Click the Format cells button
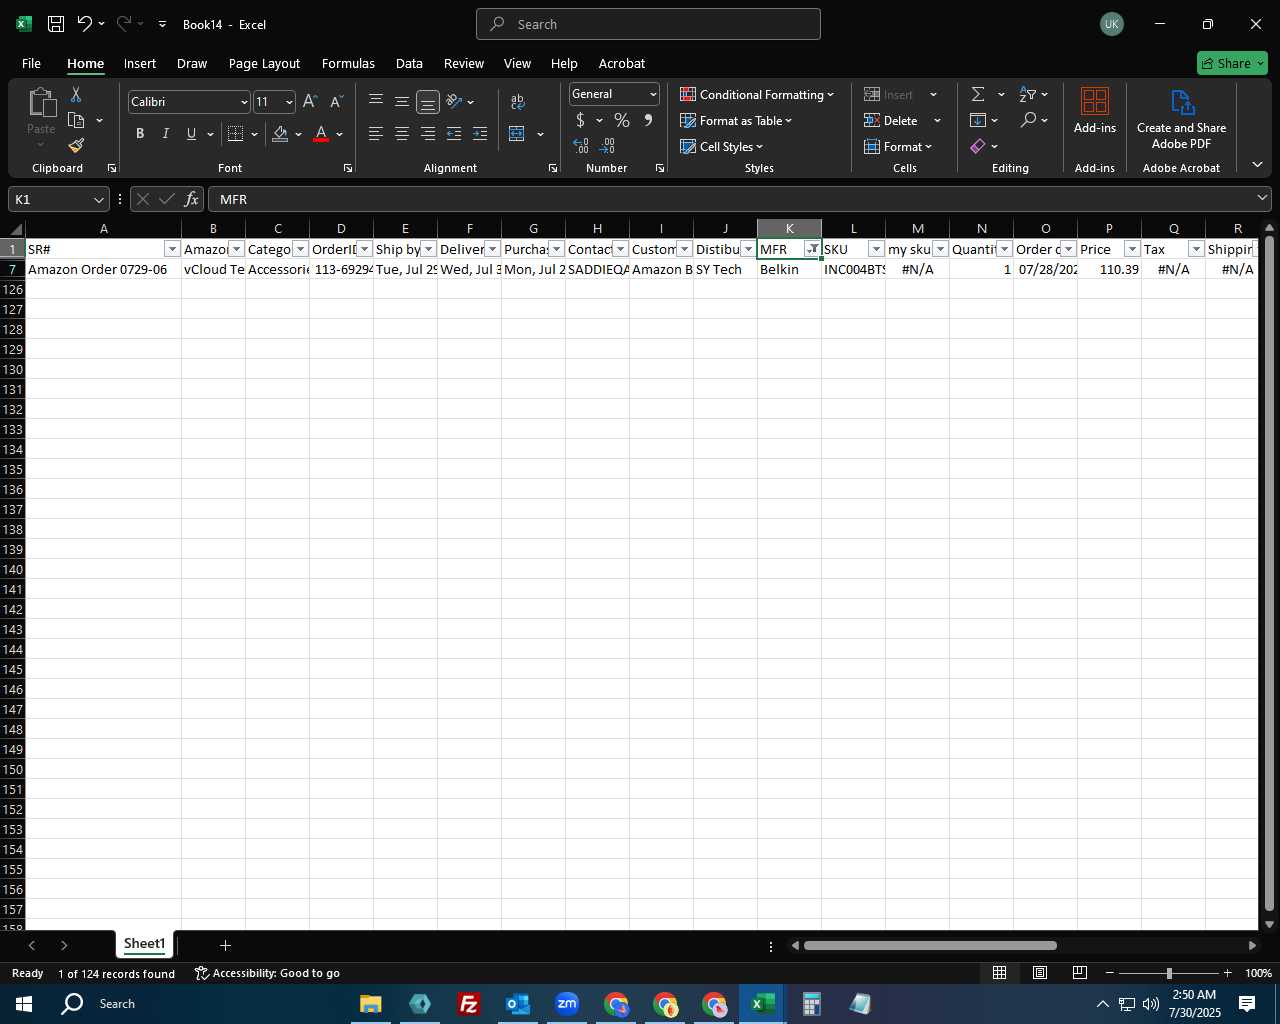1280x1024 pixels. pyautogui.click(x=898, y=146)
